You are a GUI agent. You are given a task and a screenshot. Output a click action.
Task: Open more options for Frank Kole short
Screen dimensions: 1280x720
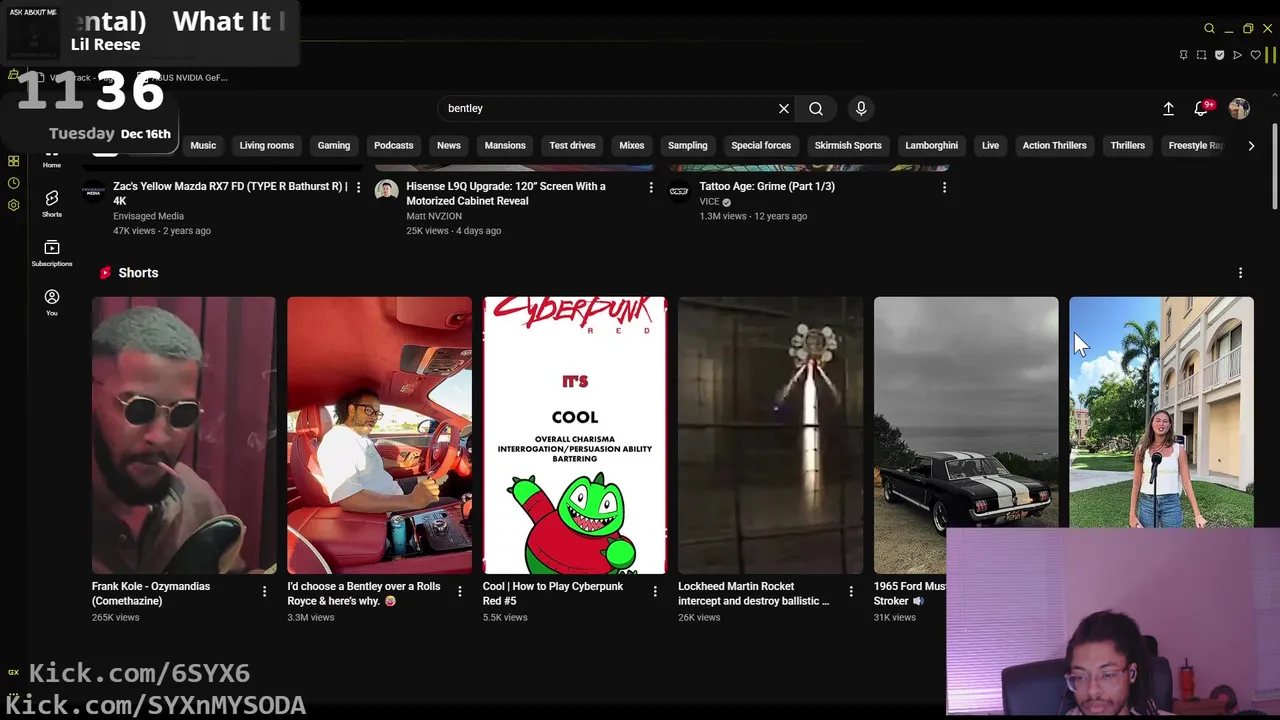(264, 592)
